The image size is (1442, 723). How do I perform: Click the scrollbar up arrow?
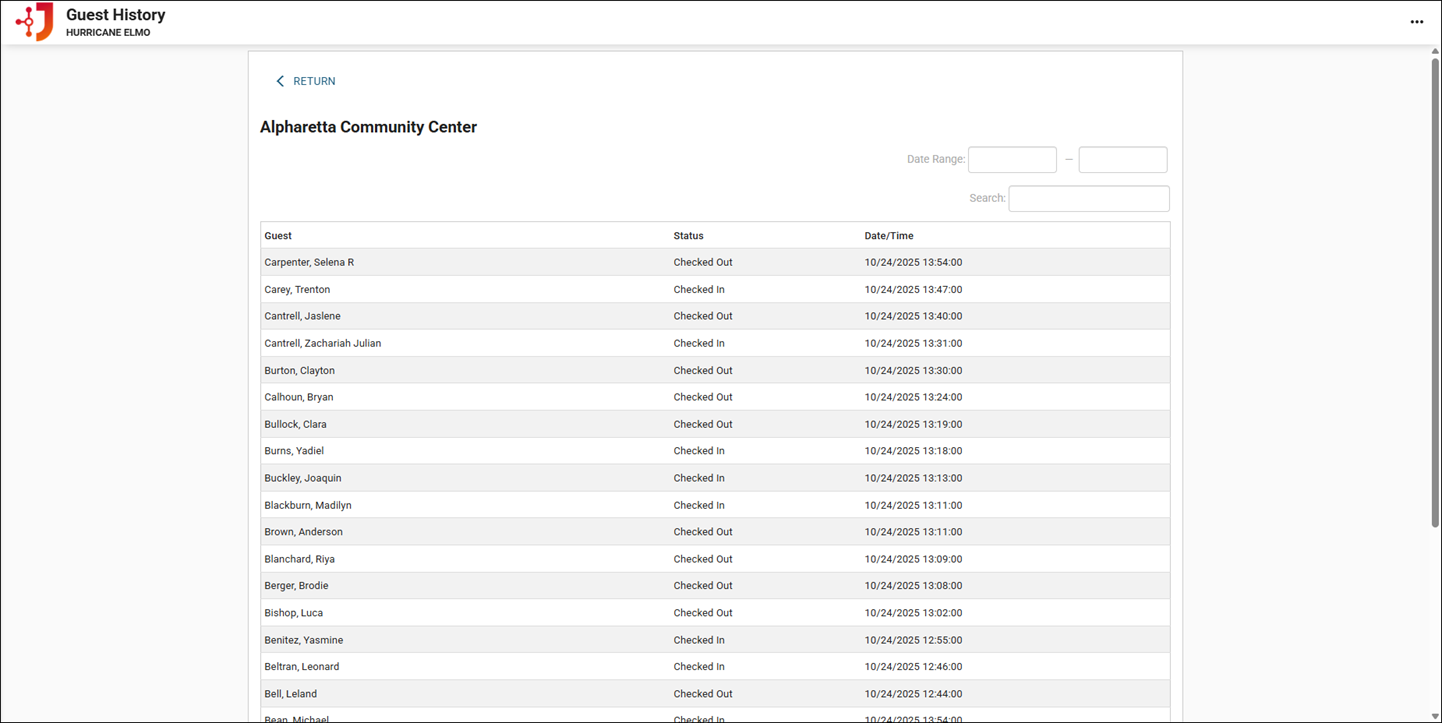[x=1435, y=51]
